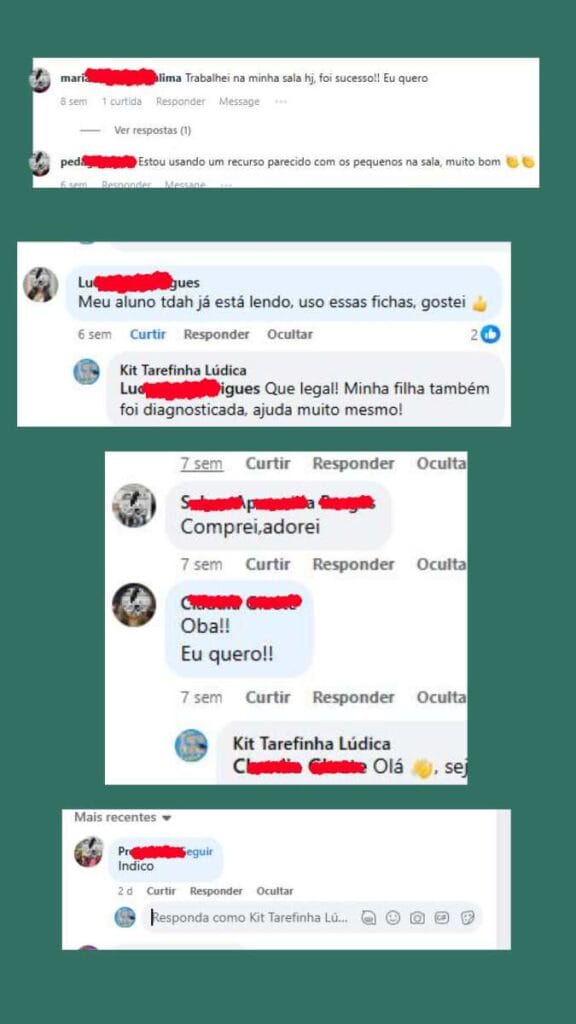576x1024 pixels.
Task: Click Seguir link next to 'Indico' commenter
Action: tap(199, 852)
